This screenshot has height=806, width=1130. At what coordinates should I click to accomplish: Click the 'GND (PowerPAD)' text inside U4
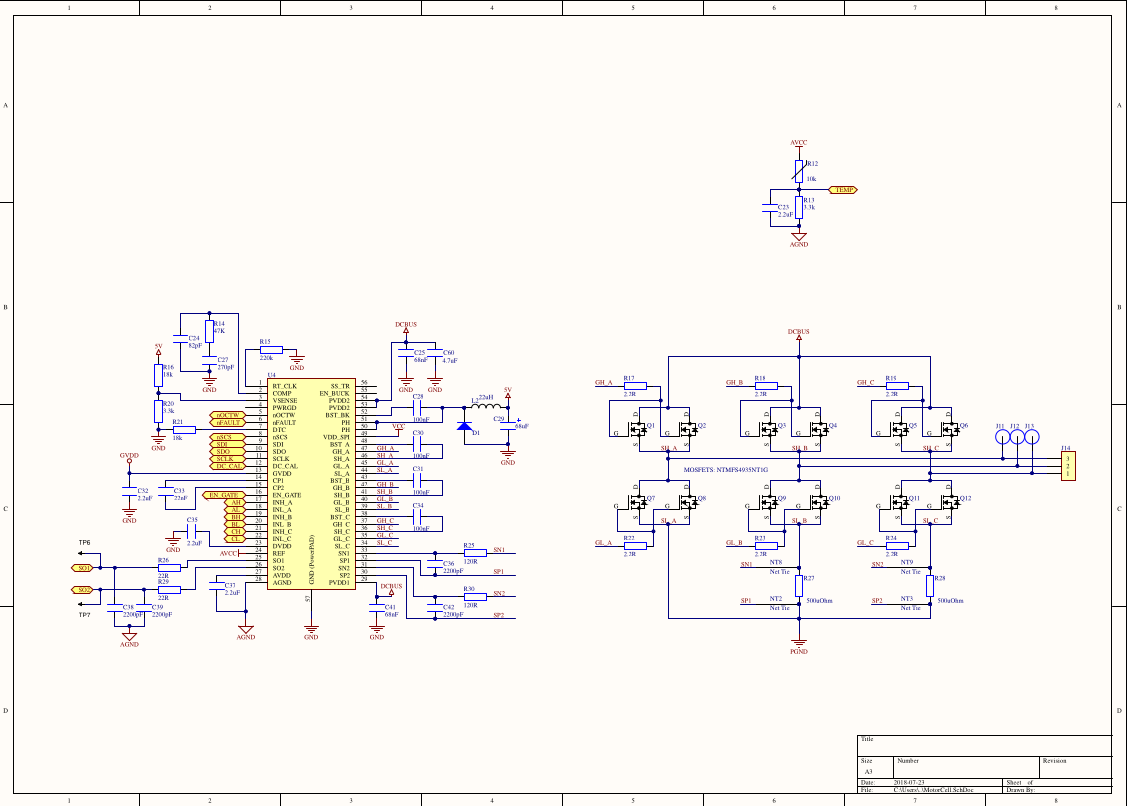(311, 559)
